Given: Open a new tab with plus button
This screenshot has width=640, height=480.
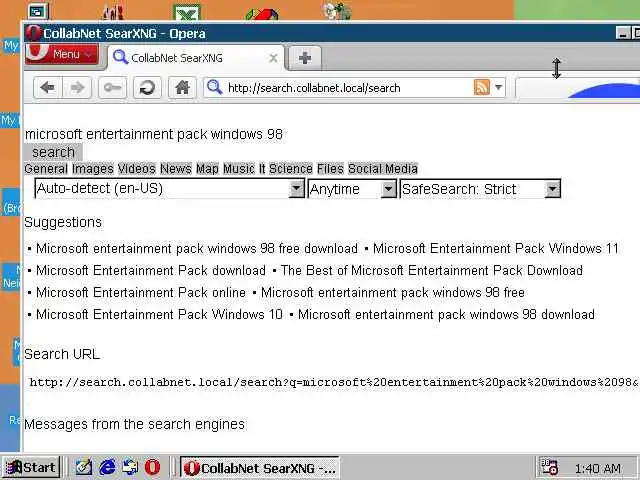Looking at the screenshot, I should [304, 58].
